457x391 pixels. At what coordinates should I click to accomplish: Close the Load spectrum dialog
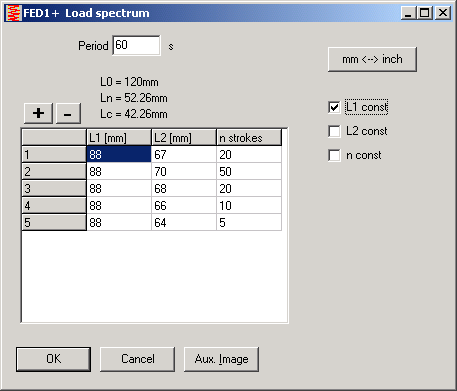click(x=443, y=13)
